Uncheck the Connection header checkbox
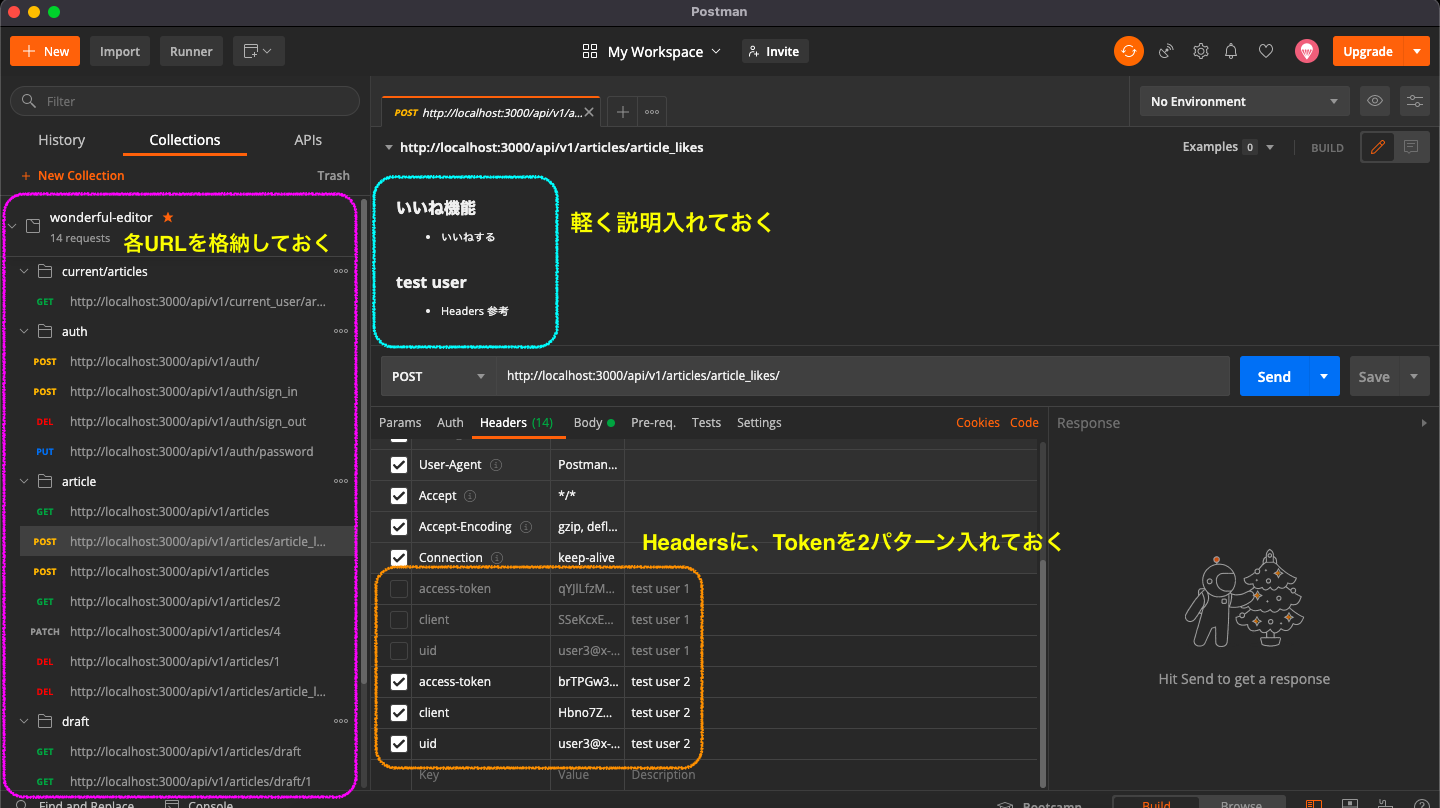This screenshot has width=1440, height=808. [x=399, y=558]
